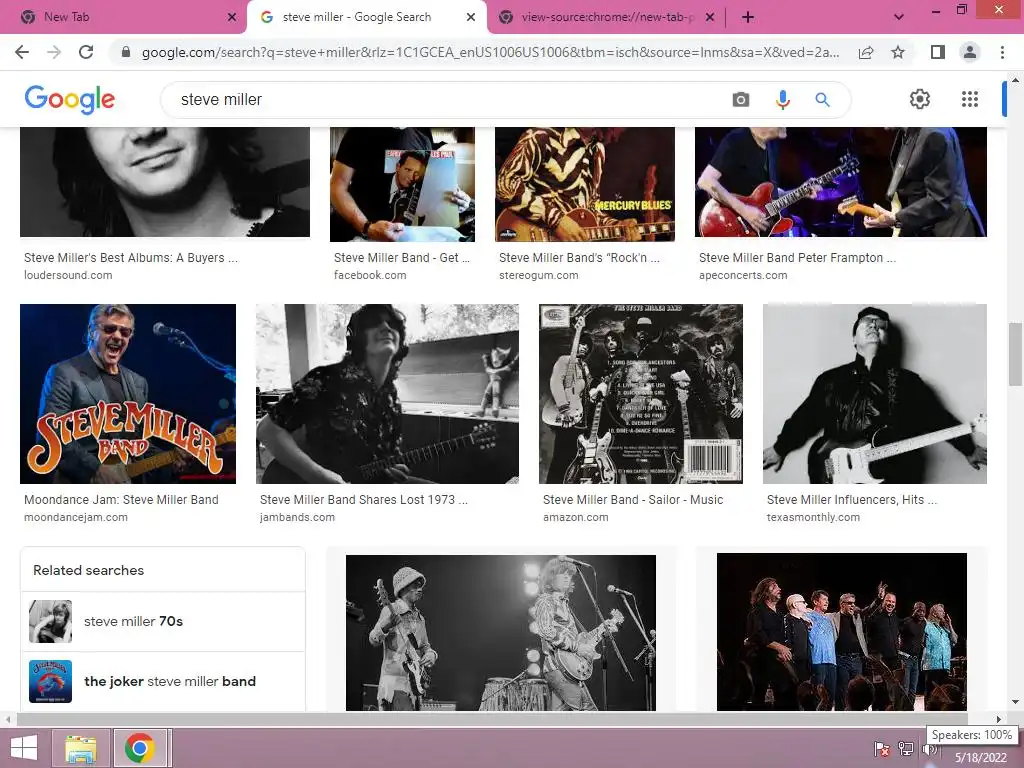Open black-and-white stage performance image

tap(500, 632)
